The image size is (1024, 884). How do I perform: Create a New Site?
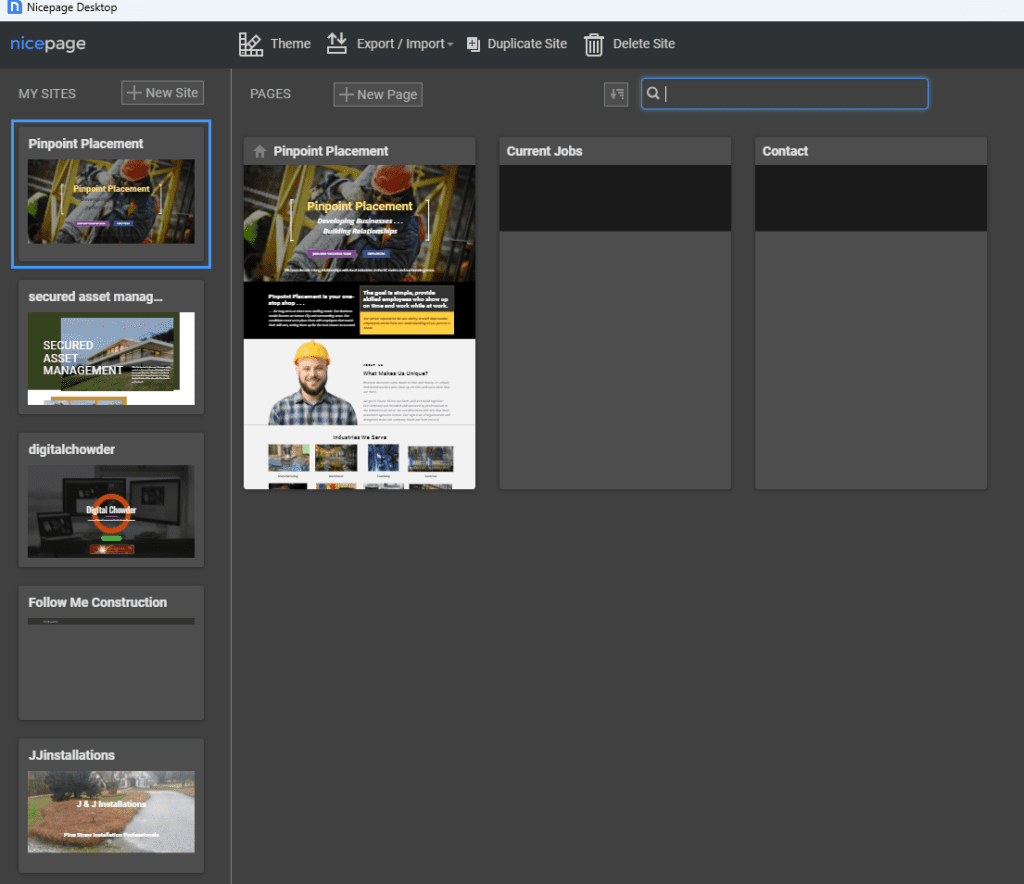163,93
